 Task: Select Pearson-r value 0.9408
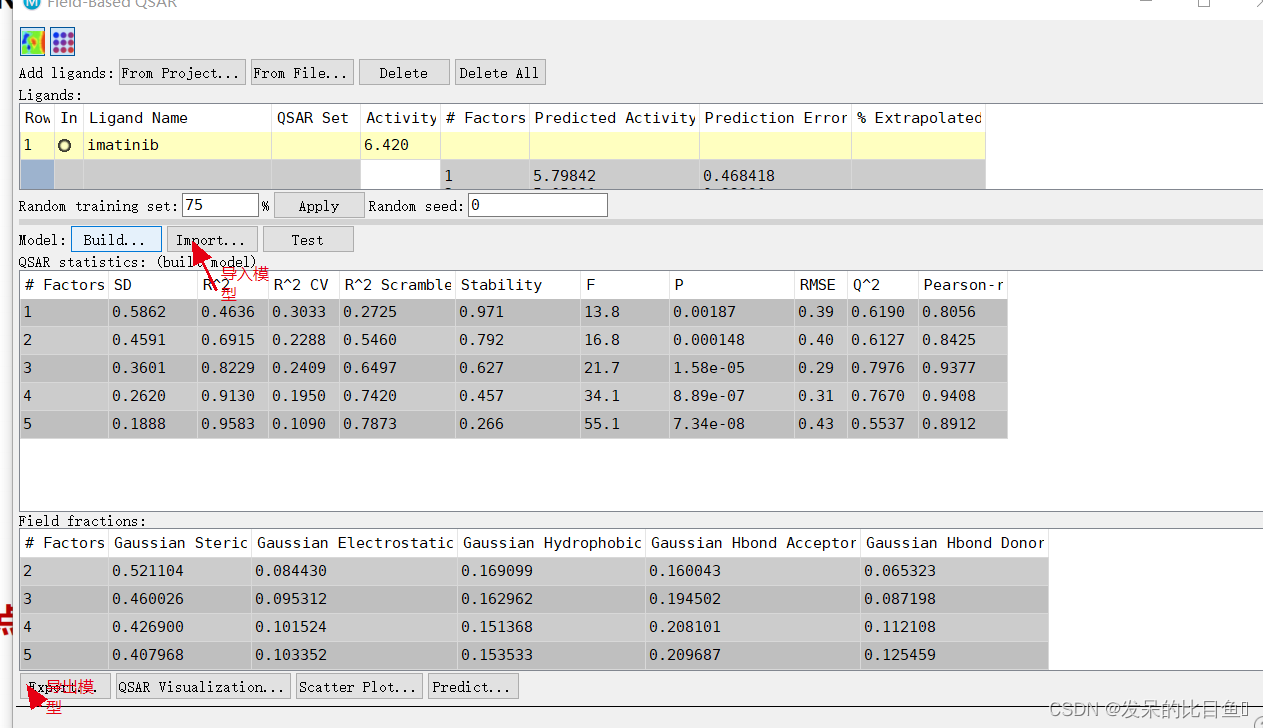962,396
